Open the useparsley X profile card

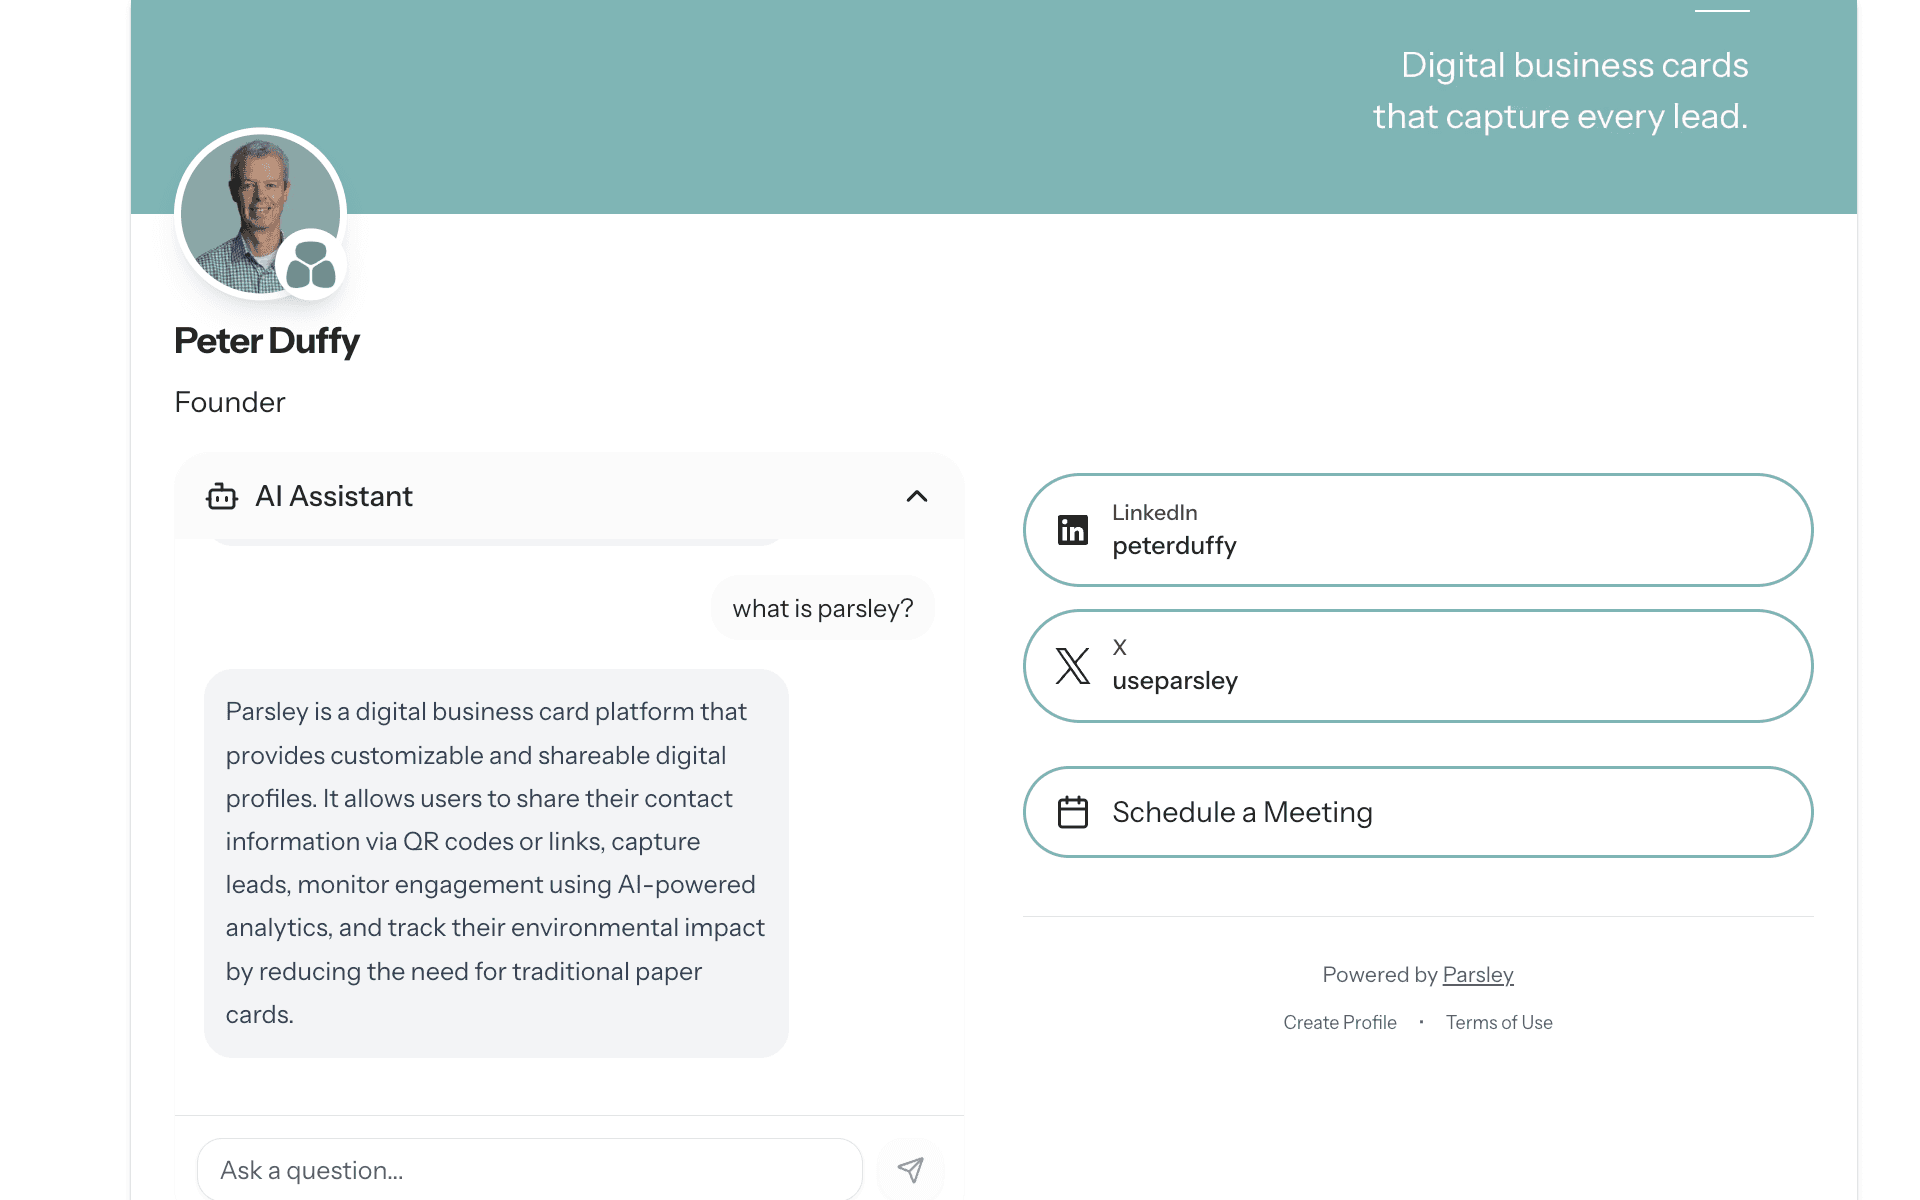(1418, 666)
